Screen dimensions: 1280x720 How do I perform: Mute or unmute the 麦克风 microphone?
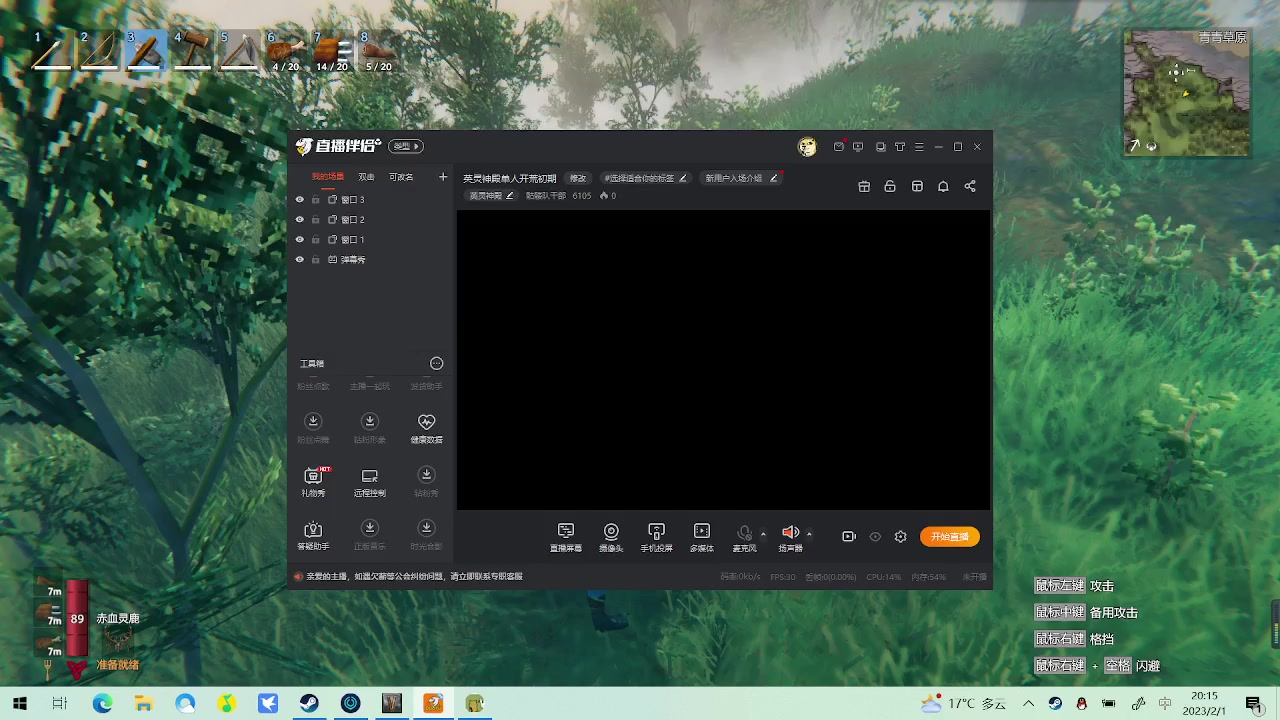pos(744,537)
